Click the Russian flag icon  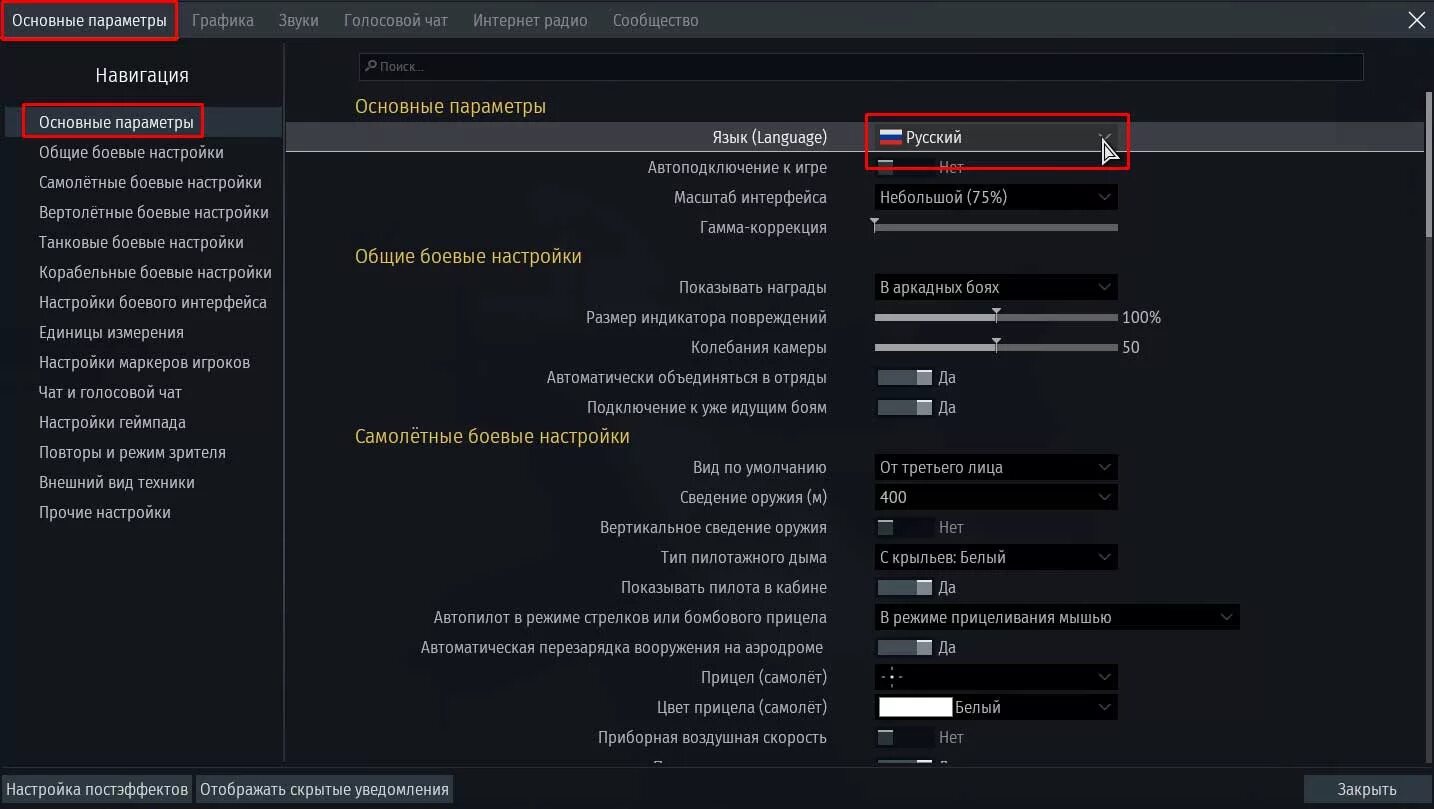890,137
